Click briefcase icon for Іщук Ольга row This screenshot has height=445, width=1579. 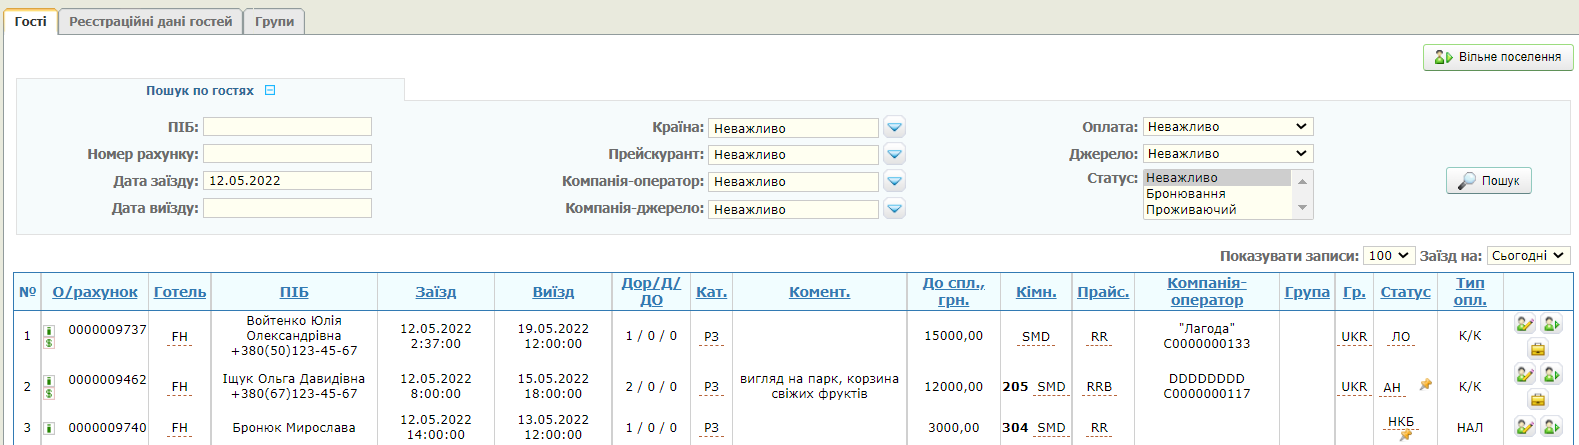click(1538, 399)
